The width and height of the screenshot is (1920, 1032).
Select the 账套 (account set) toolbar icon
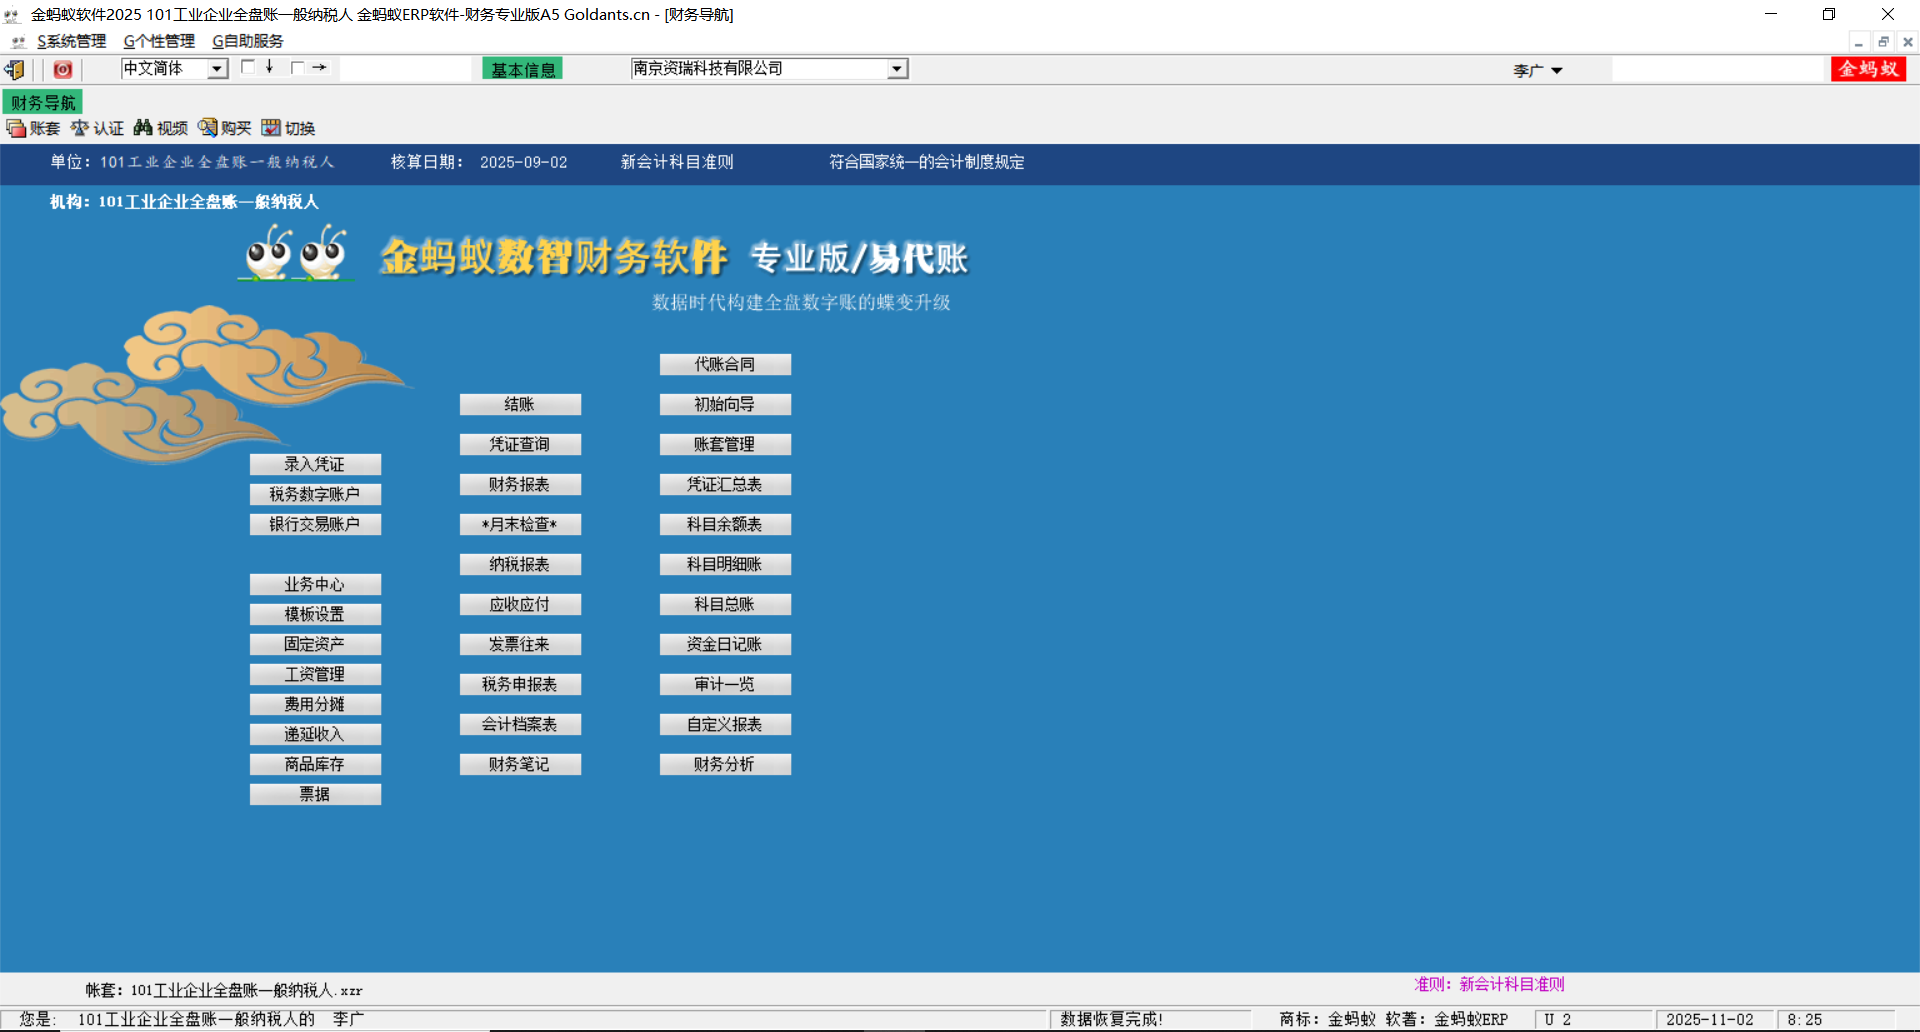pyautogui.click(x=32, y=128)
